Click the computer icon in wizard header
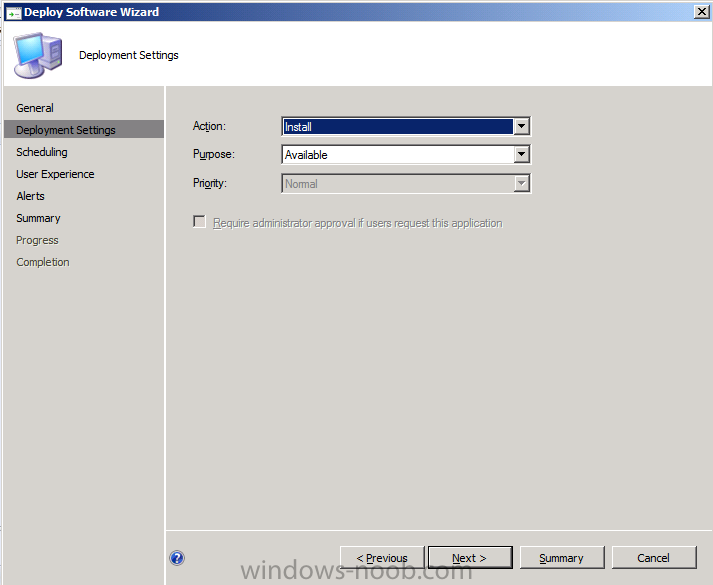The image size is (713, 585). pos(38,55)
